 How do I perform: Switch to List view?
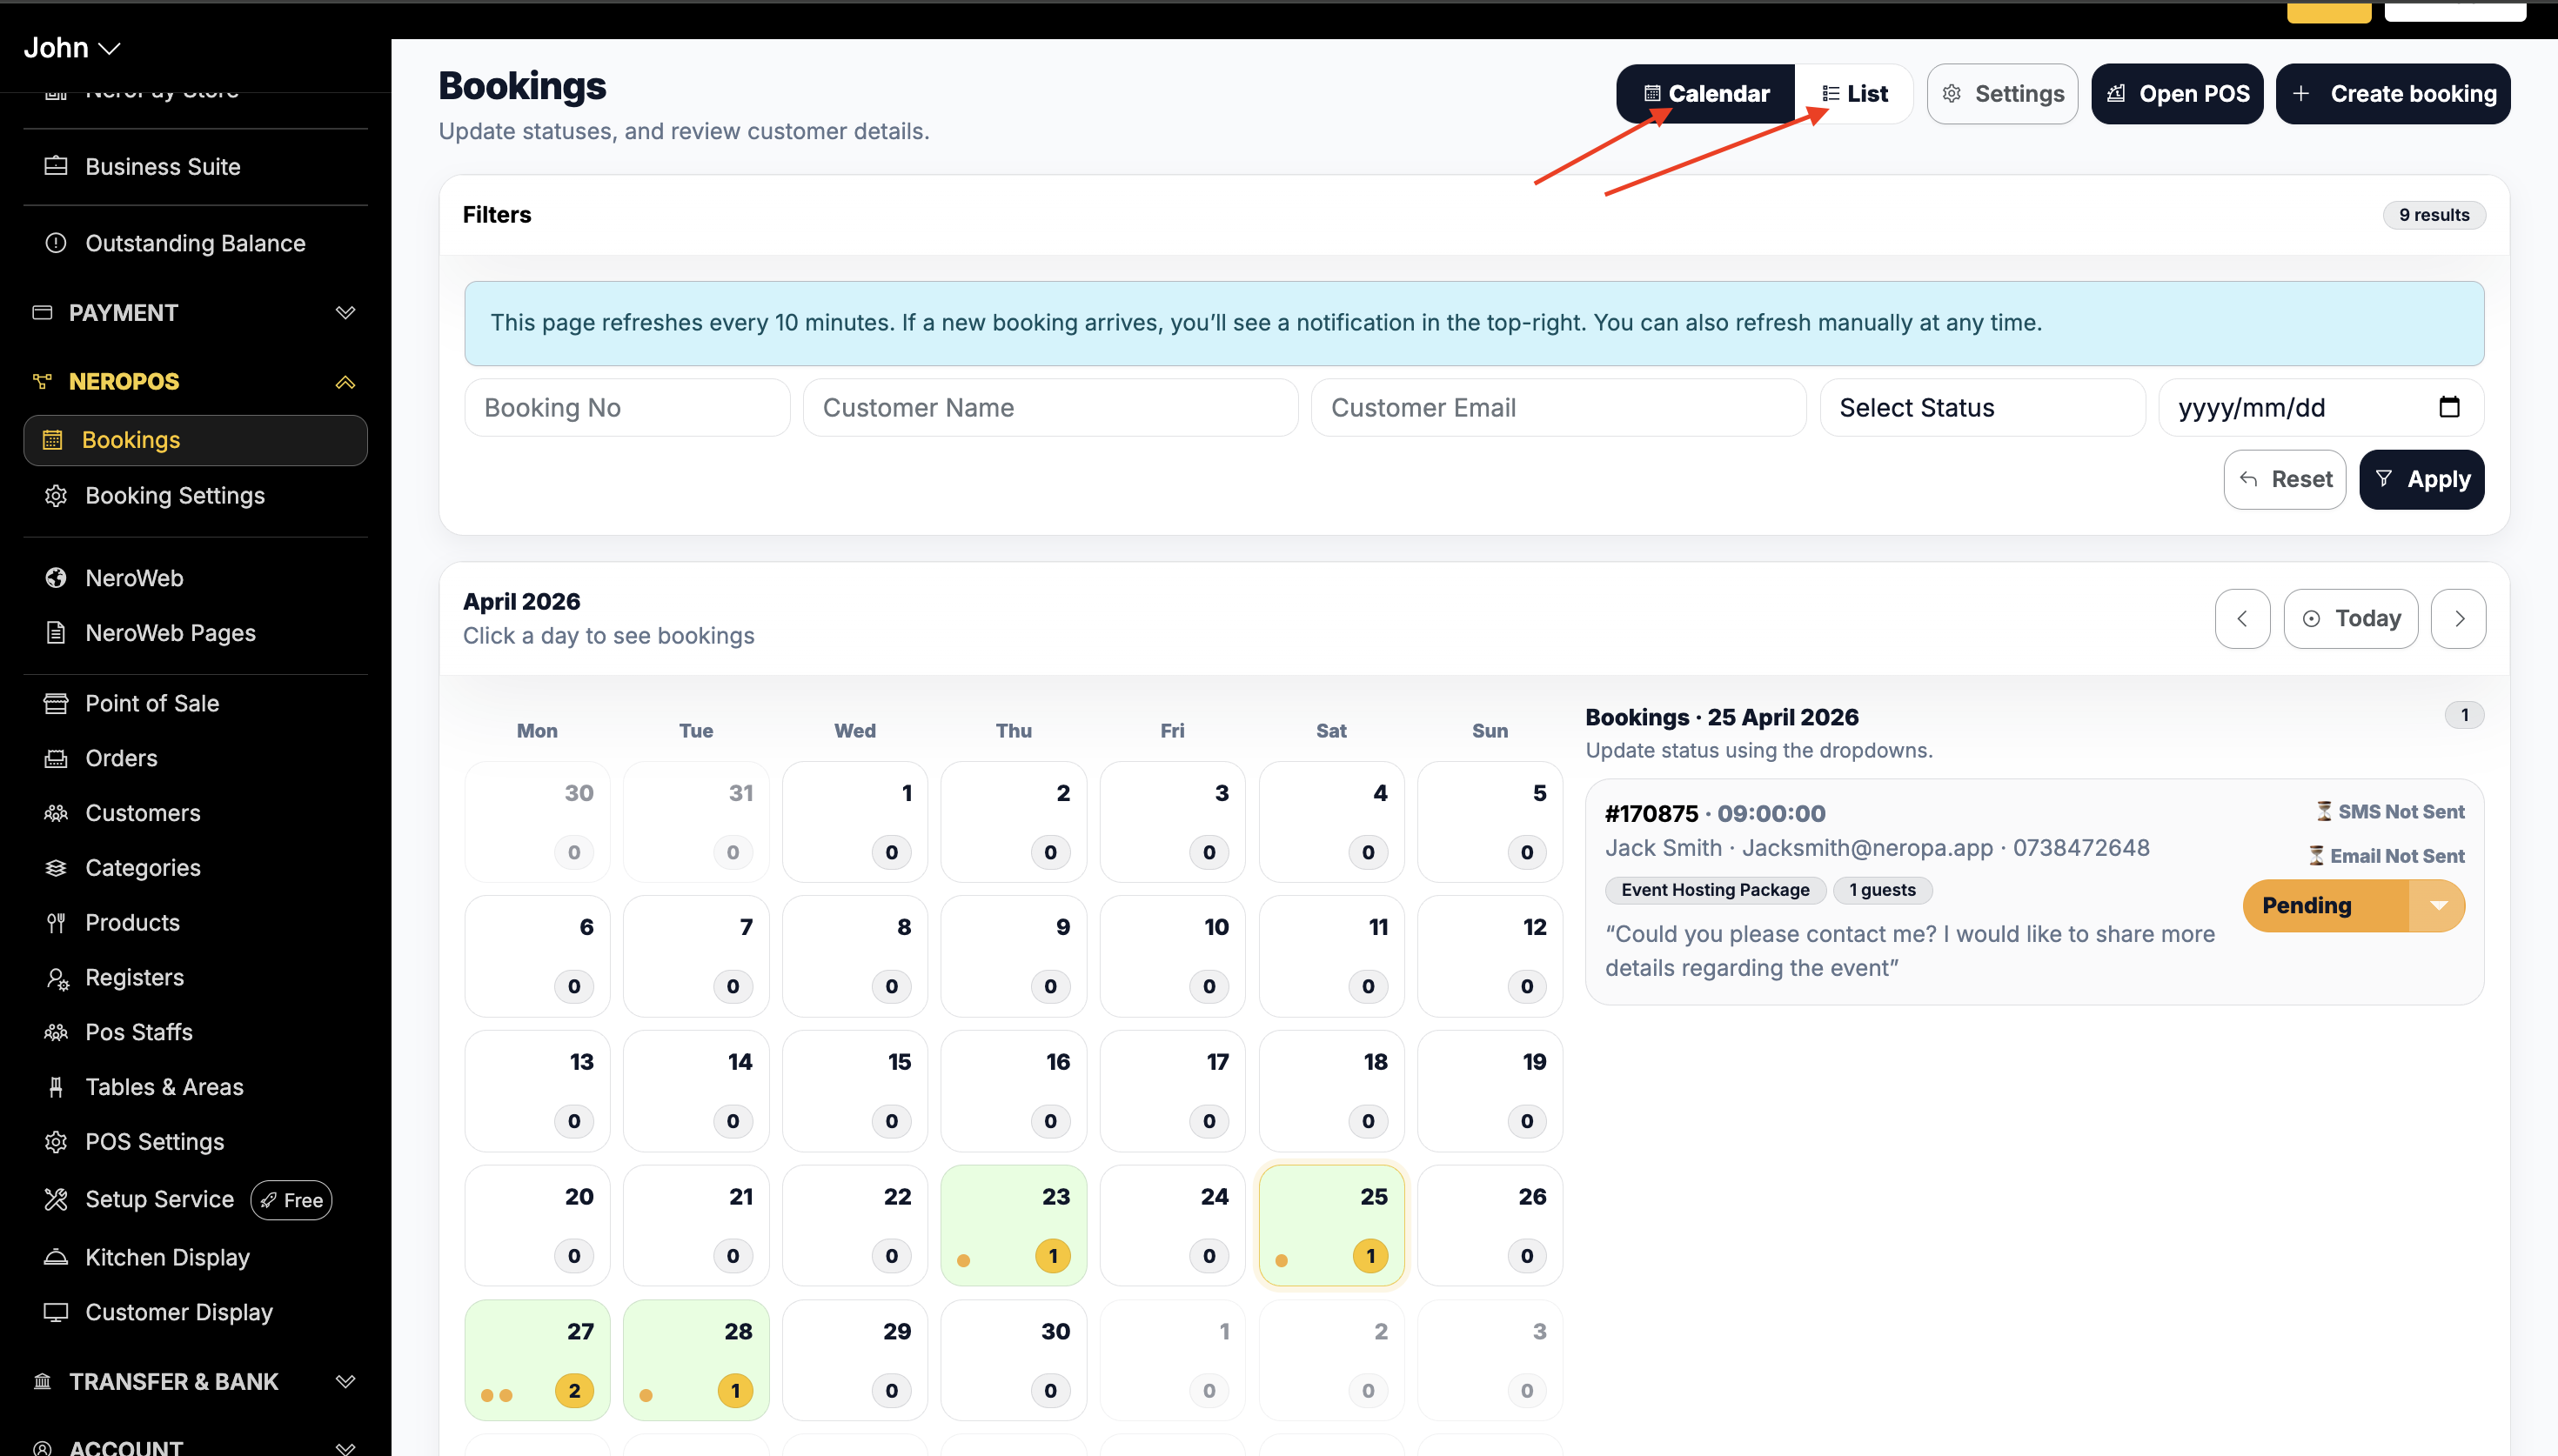1855,94
